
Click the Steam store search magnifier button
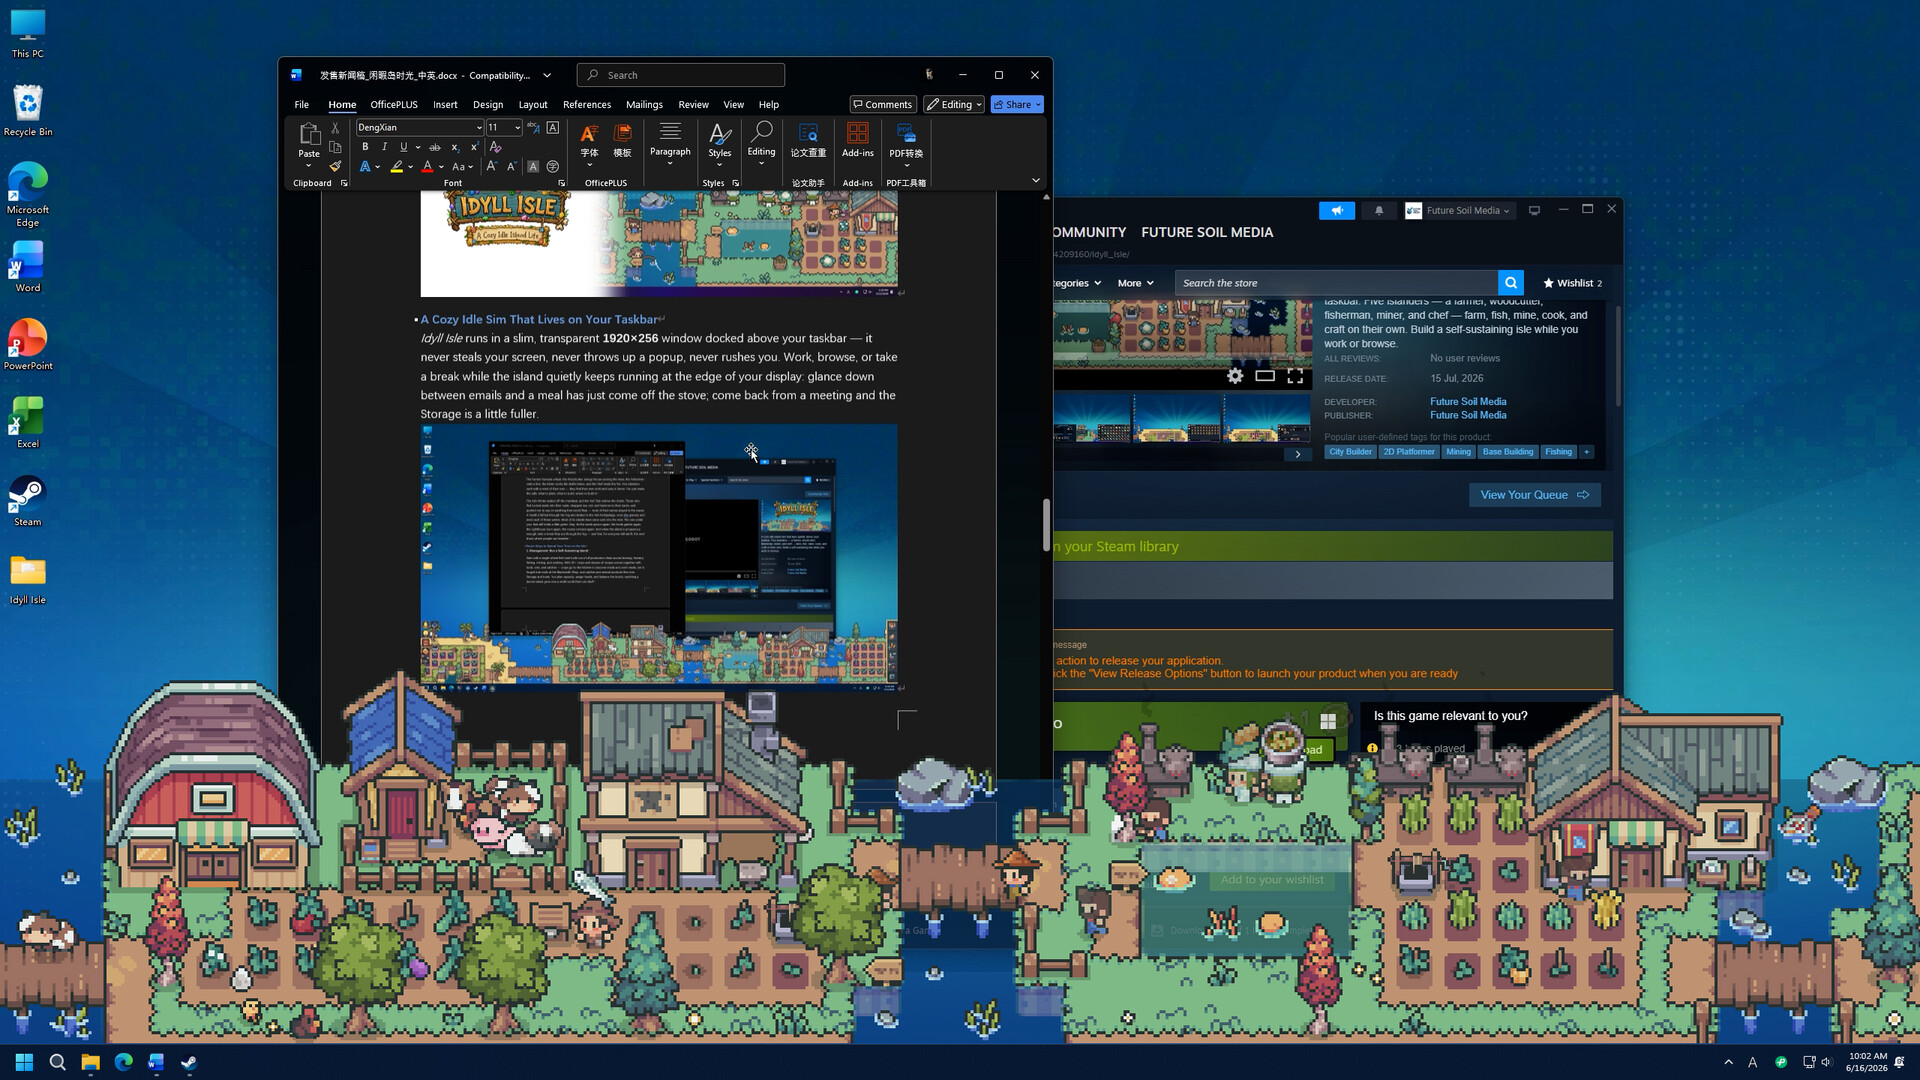(x=1511, y=283)
